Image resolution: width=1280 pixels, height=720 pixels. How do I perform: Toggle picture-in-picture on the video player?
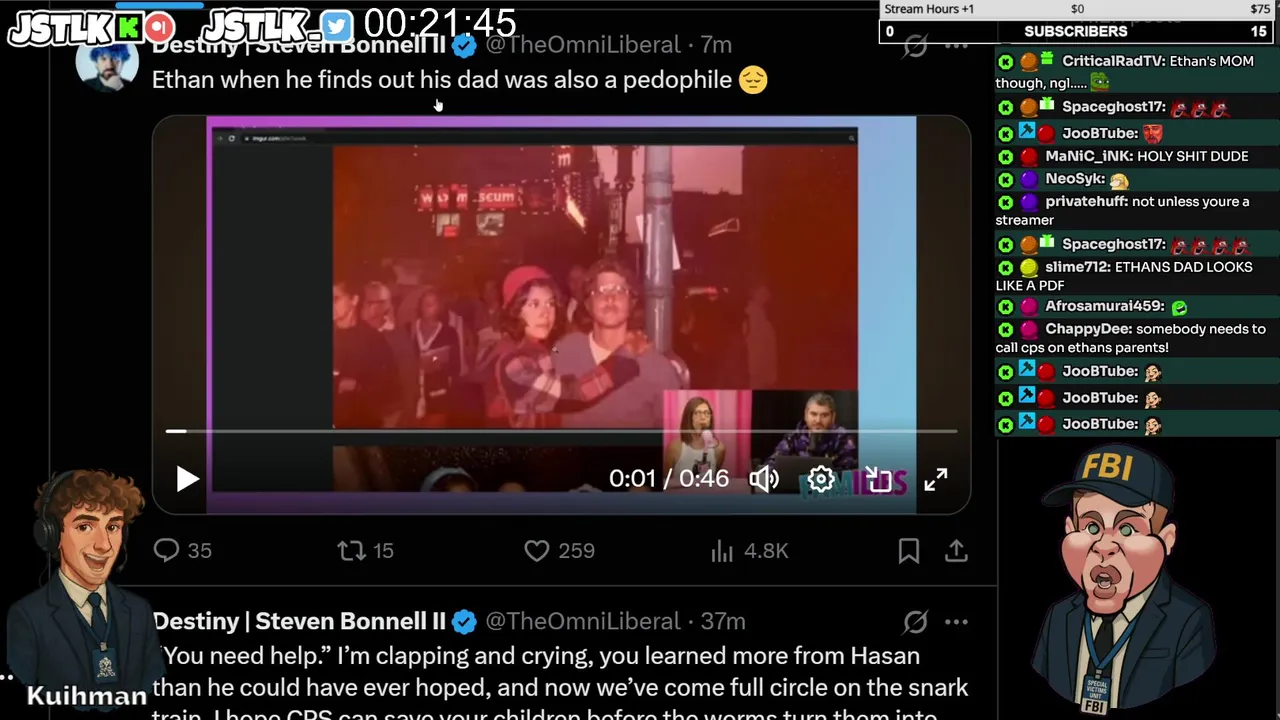tap(878, 479)
